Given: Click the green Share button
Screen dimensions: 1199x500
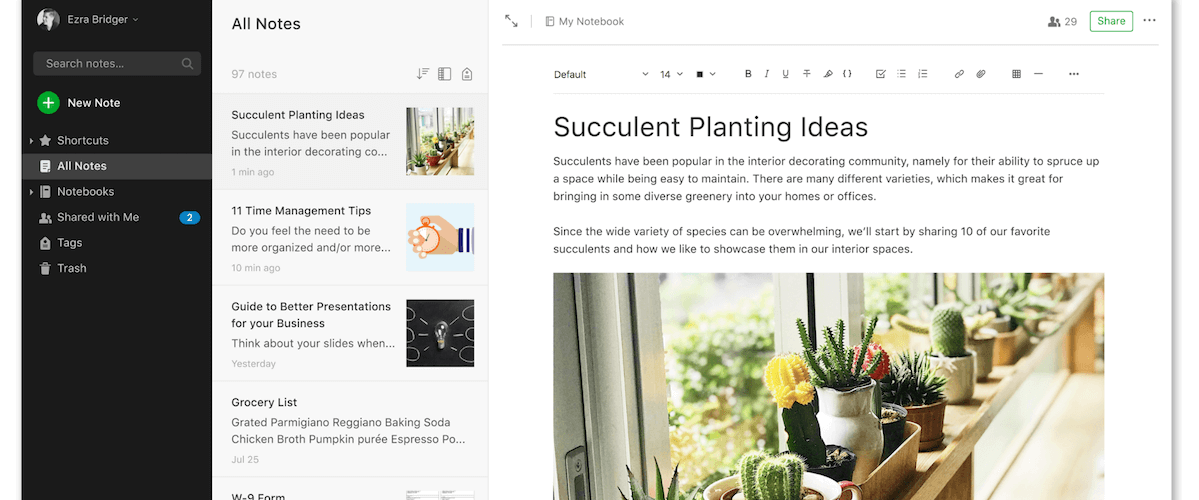Looking at the screenshot, I should [1111, 21].
